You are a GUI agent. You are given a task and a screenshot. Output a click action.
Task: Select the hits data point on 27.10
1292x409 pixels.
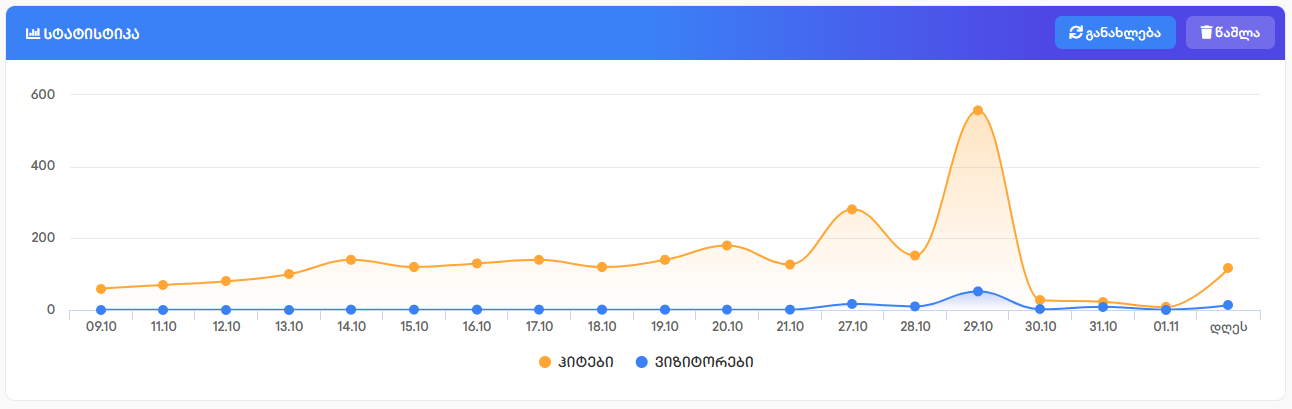point(852,209)
